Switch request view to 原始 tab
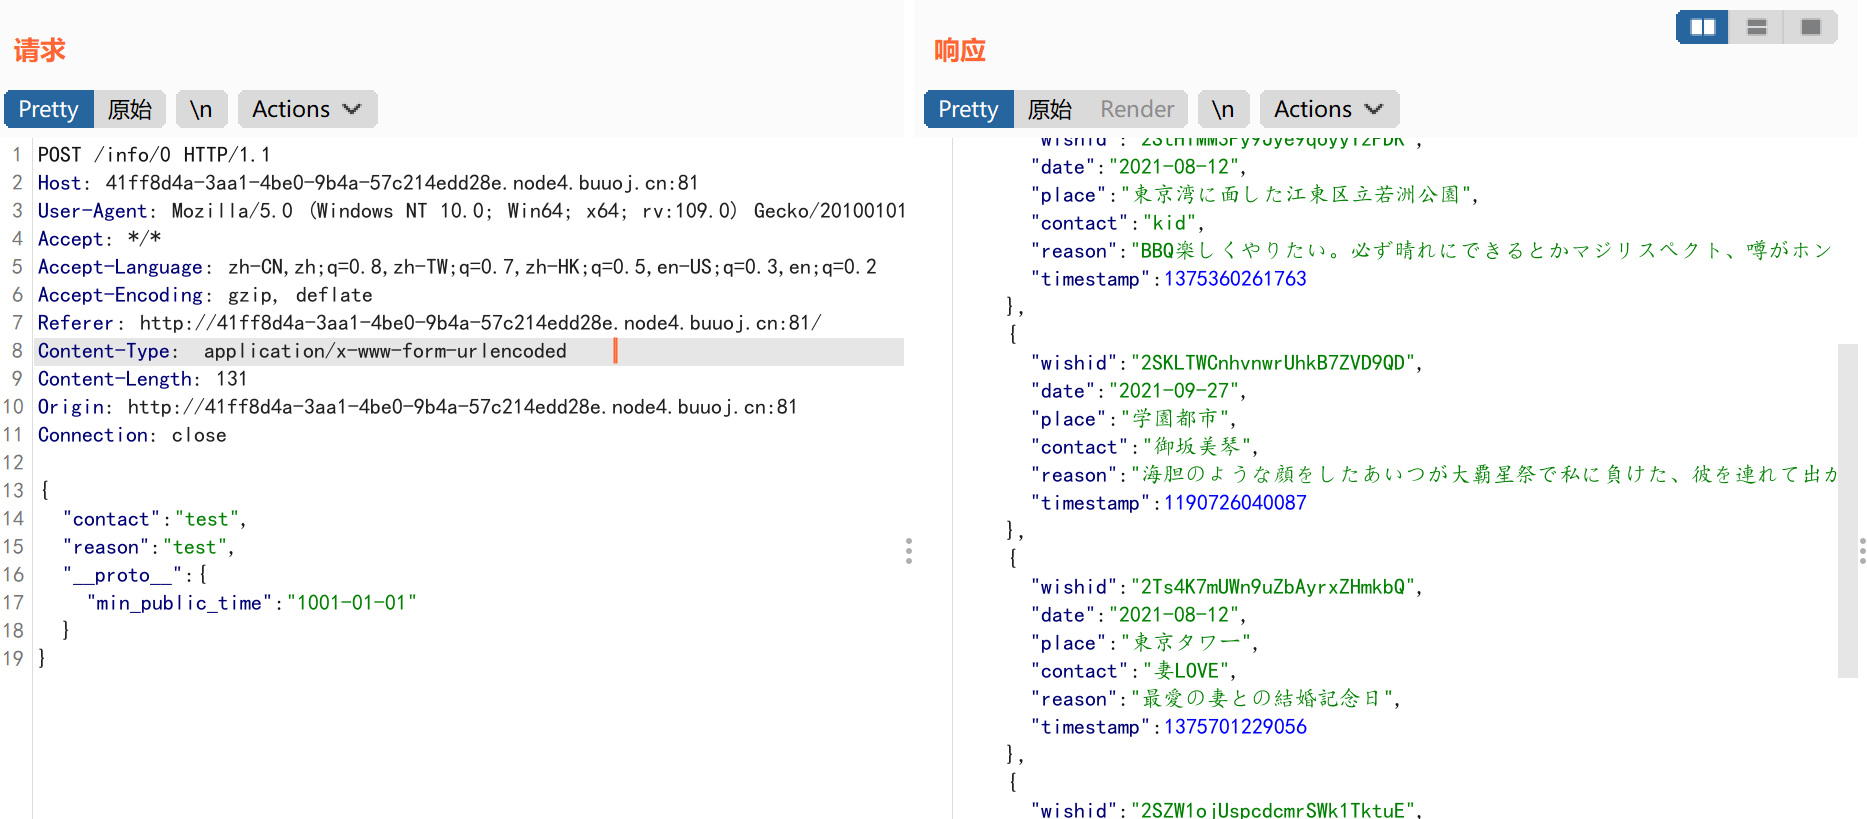 130,109
